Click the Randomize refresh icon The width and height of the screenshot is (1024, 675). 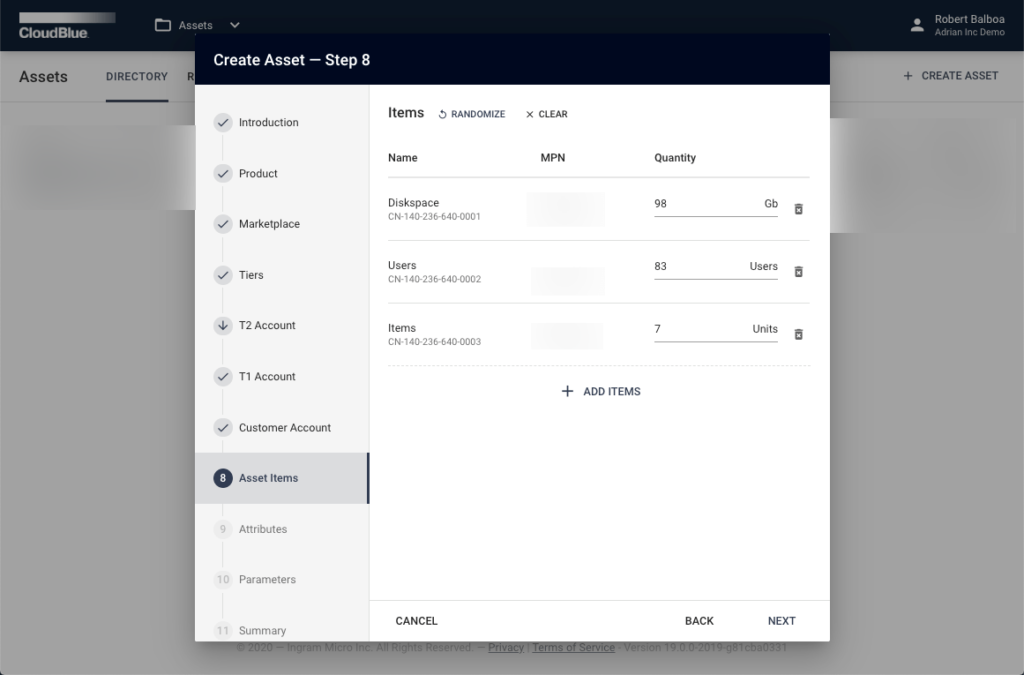(442, 114)
